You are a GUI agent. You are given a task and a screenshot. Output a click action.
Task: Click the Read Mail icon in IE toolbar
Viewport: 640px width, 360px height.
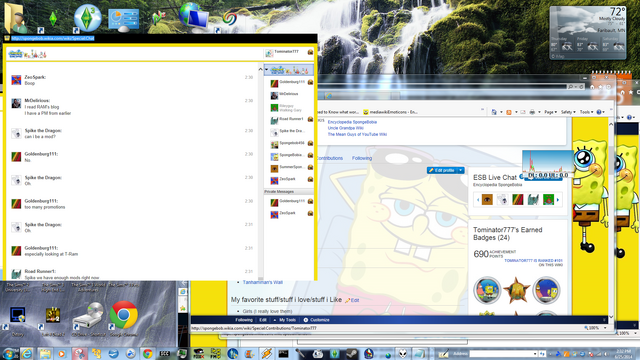522,112
